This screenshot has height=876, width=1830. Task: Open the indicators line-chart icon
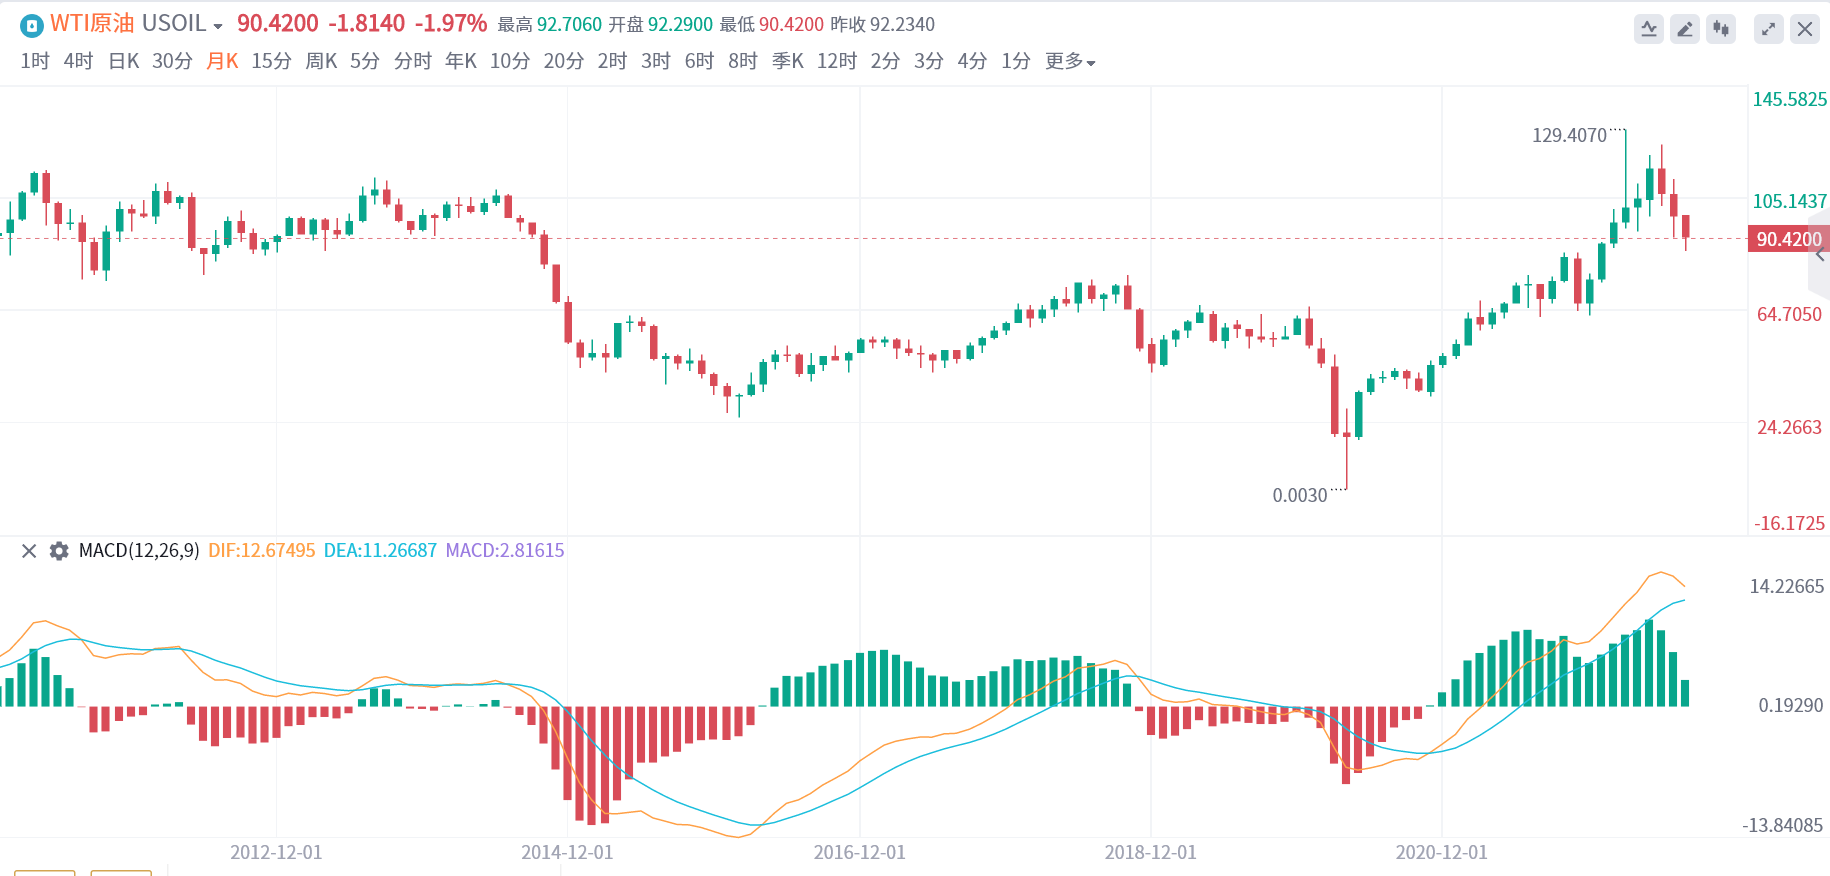point(1649,29)
